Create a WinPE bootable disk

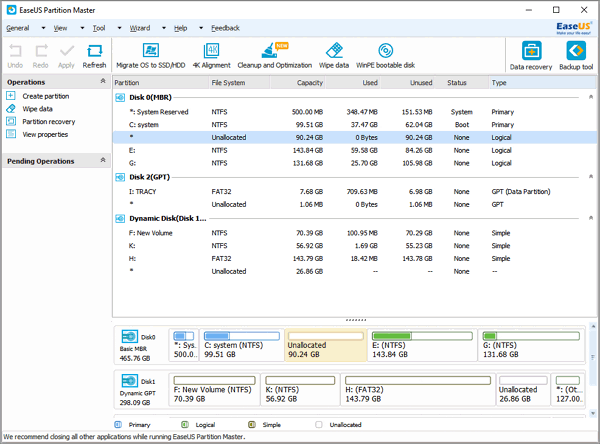tap(385, 56)
